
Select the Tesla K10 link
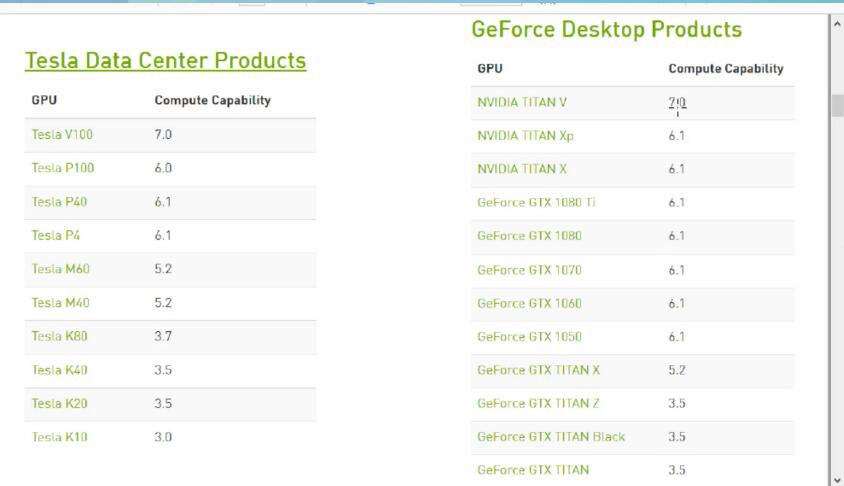pyautogui.click(x=59, y=437)
